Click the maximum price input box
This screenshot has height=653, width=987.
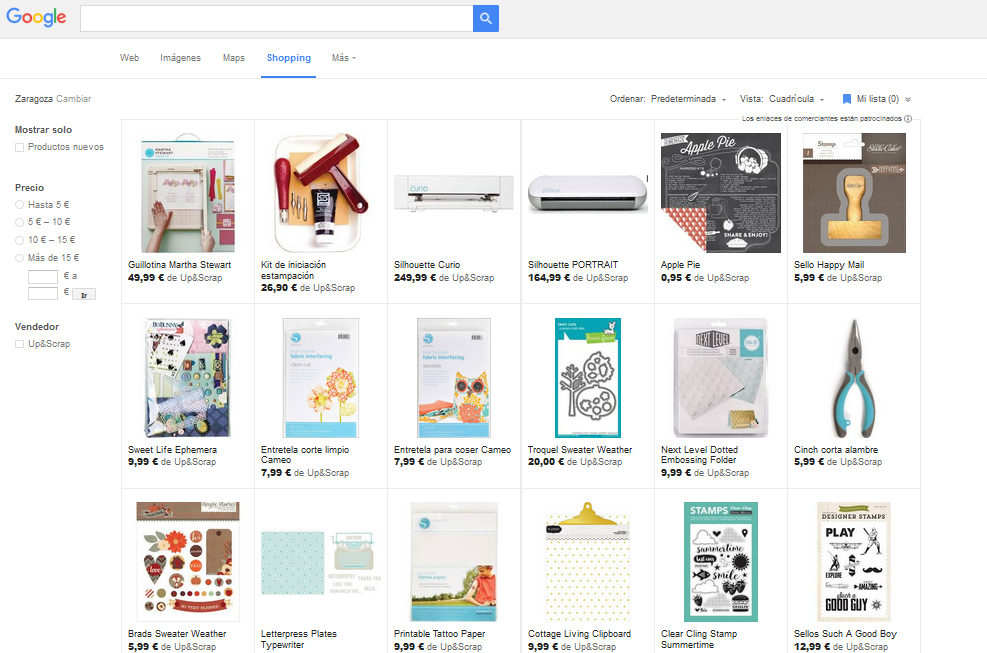[43, 293]
